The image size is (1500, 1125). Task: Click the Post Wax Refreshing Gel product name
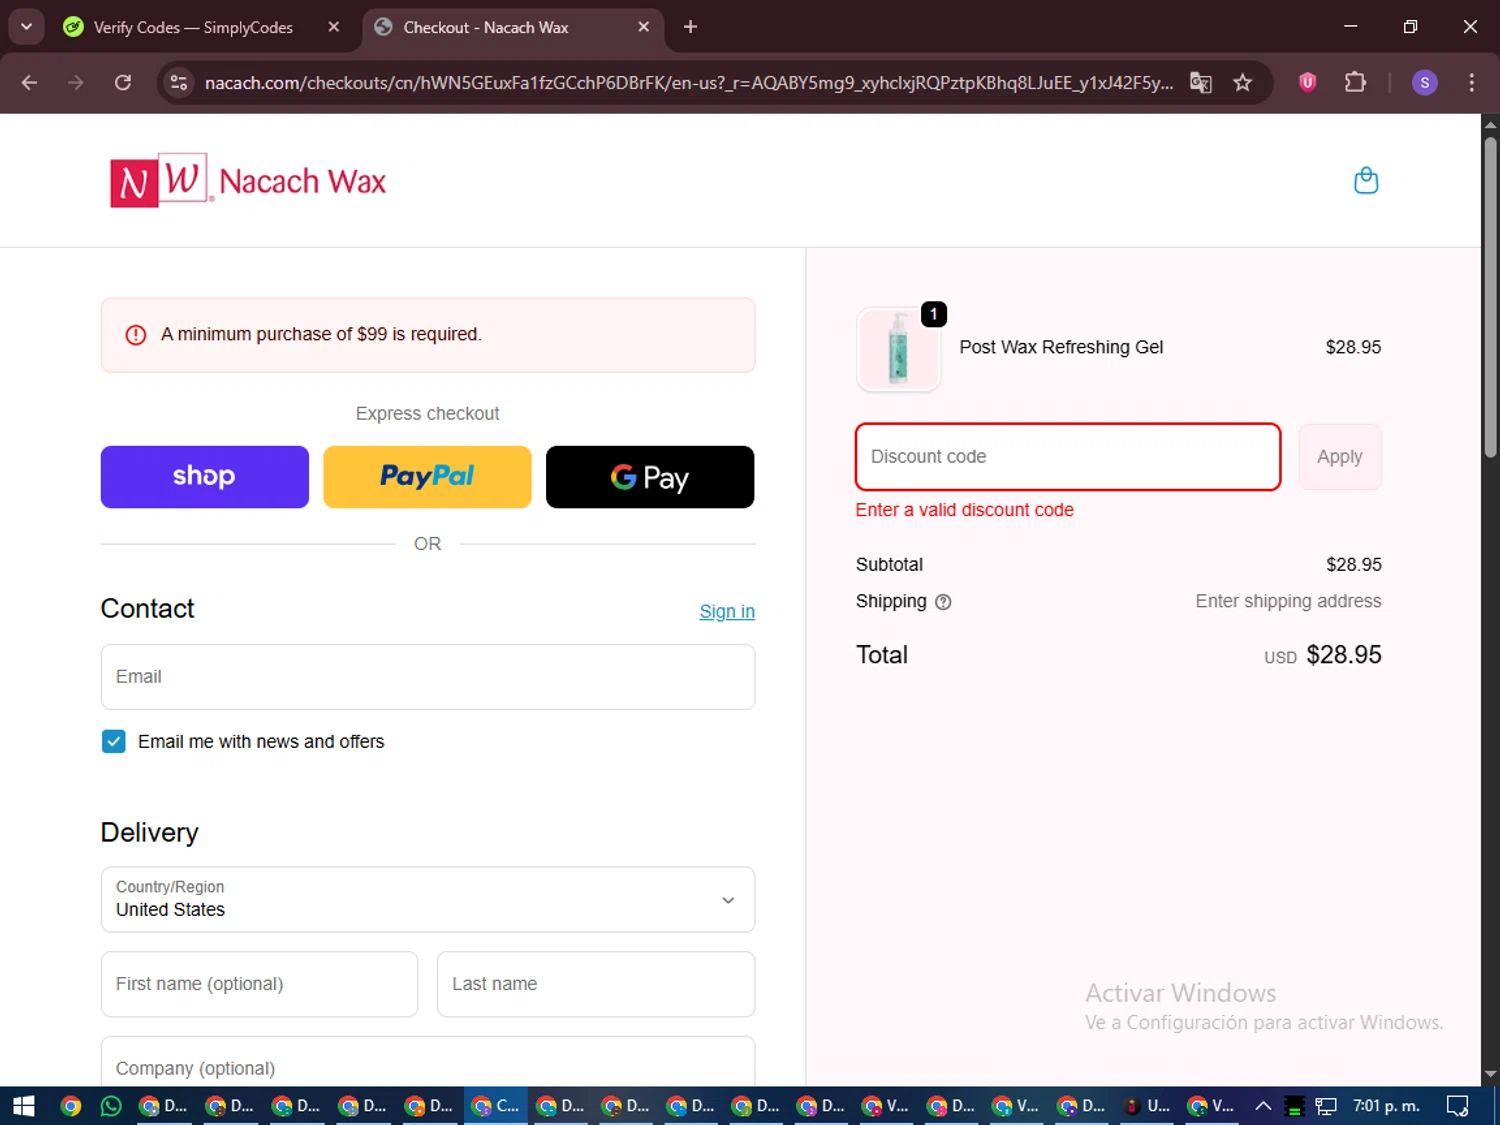point(1061,347)
